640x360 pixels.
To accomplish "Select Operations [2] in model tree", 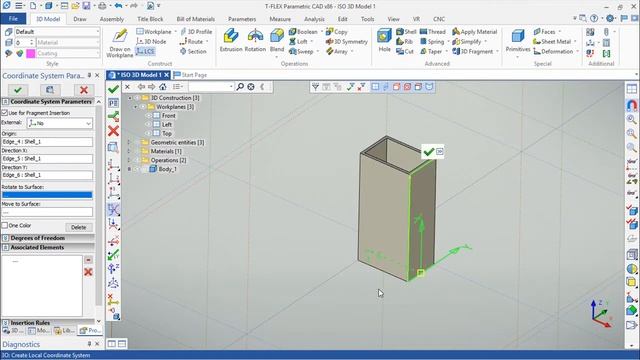I will pos(168,160).
